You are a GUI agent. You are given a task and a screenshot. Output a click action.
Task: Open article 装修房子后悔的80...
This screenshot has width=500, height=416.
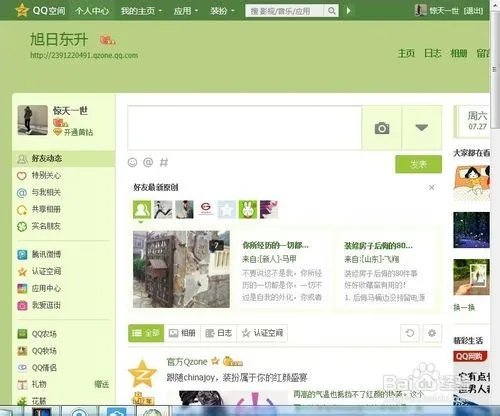[x=378, y=246]
